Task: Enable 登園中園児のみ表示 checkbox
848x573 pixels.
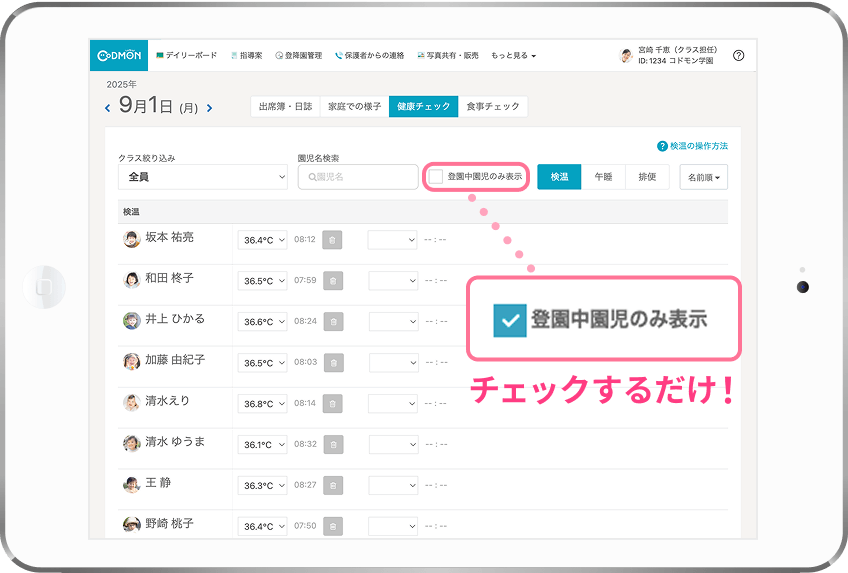Action: coord(437,177)
